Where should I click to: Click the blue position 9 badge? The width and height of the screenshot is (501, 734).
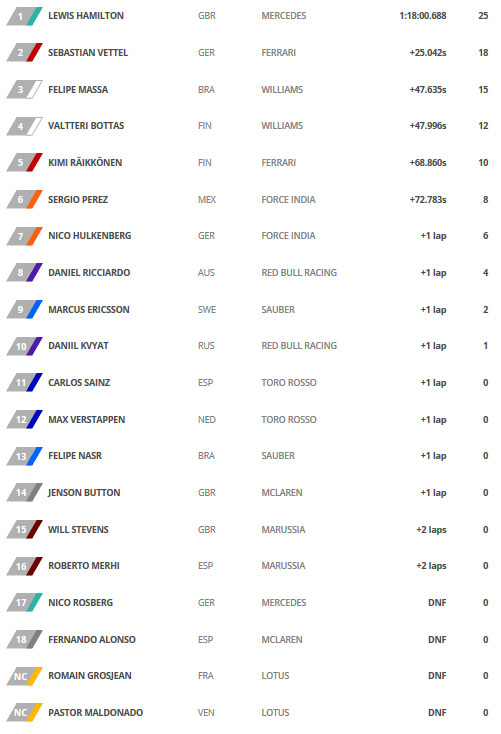(x=24, y=309)
